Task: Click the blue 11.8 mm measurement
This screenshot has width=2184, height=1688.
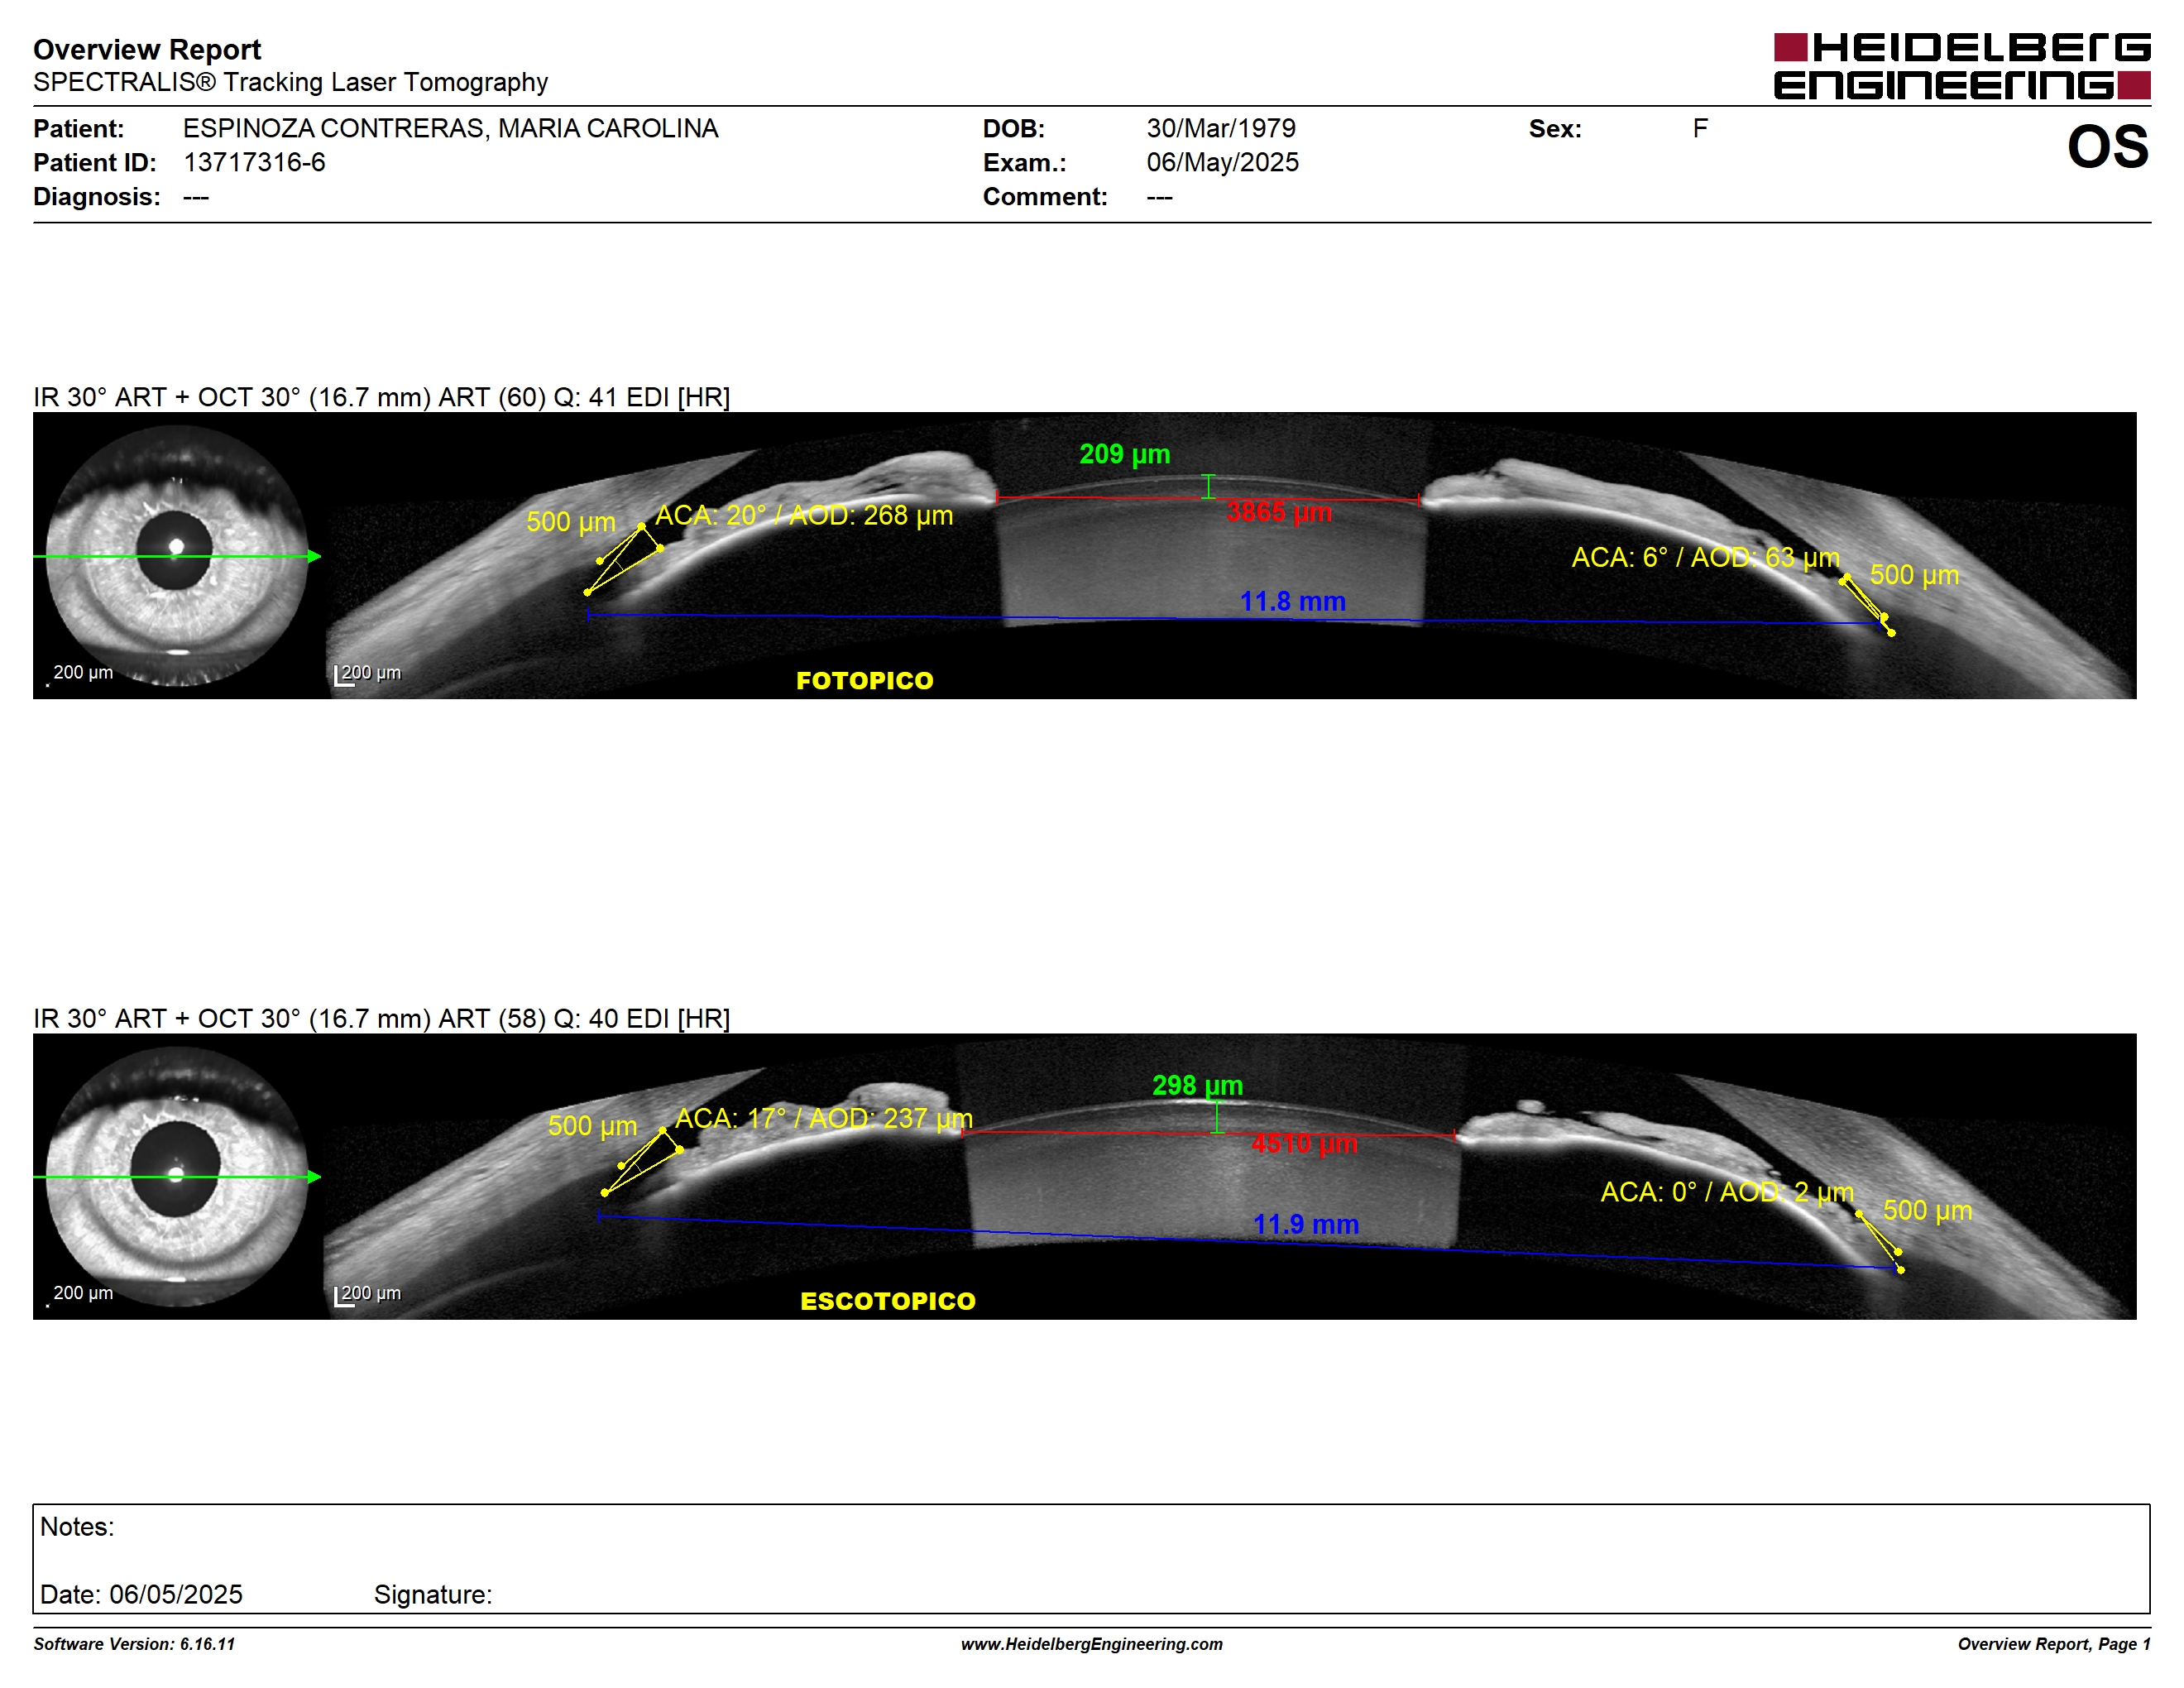Action: pos(1293,601)
